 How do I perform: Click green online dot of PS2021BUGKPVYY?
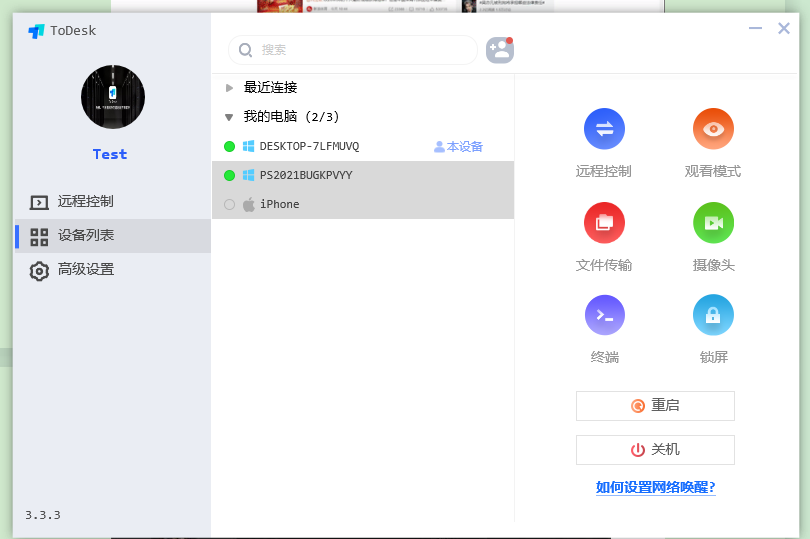point(229,176)
